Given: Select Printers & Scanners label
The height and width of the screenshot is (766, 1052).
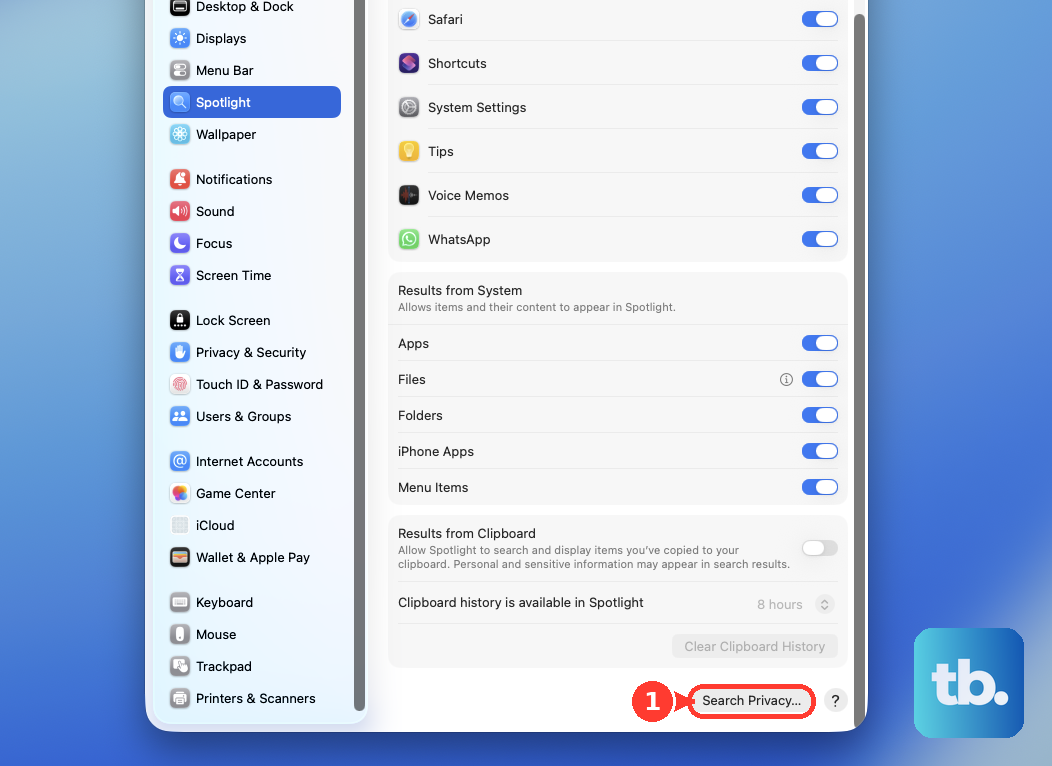Looking at the screenshot, I should (256, 698).
